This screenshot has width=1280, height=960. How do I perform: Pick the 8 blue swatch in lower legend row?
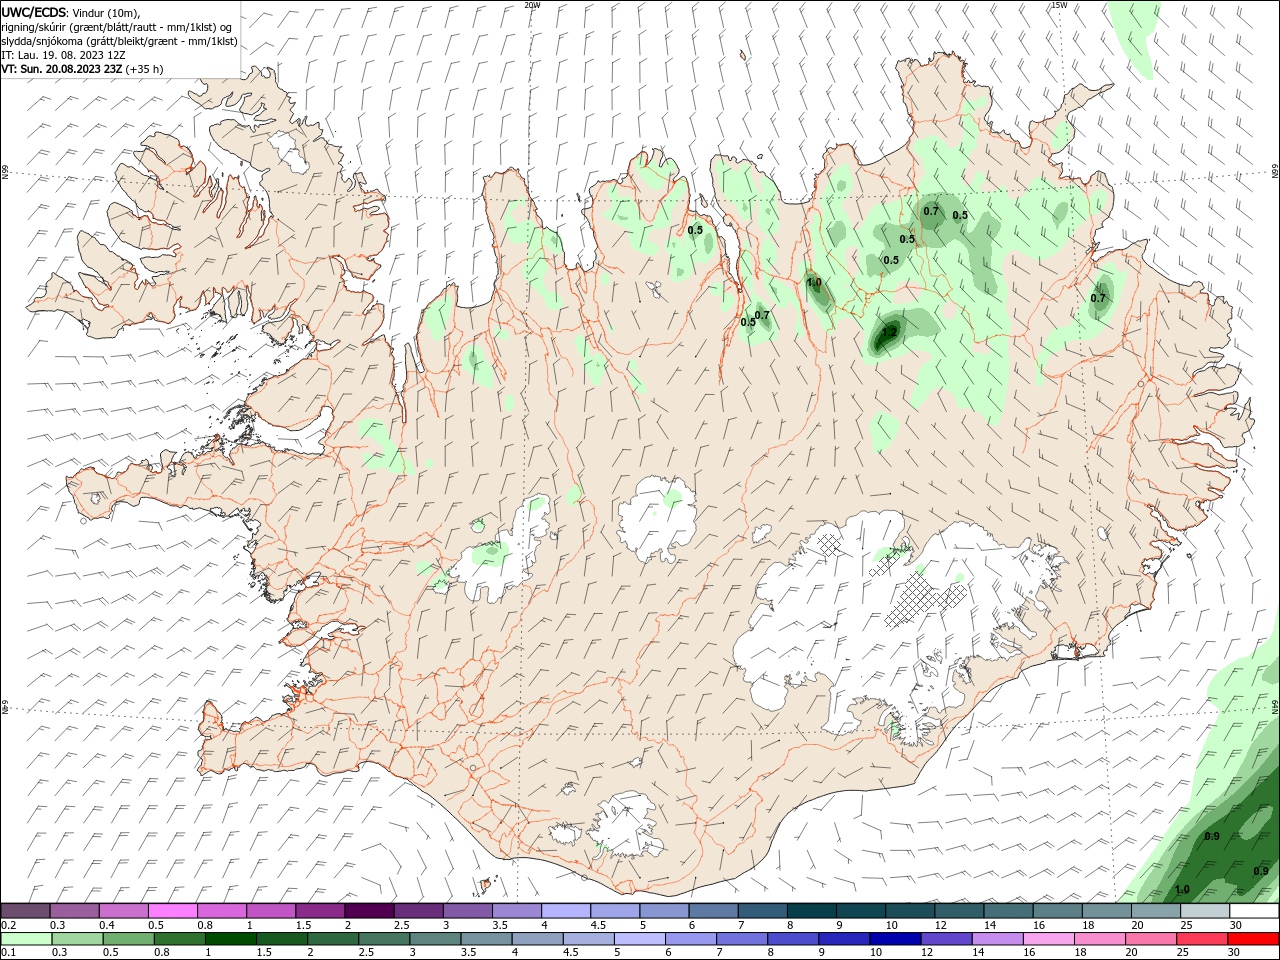pos(794,939)
